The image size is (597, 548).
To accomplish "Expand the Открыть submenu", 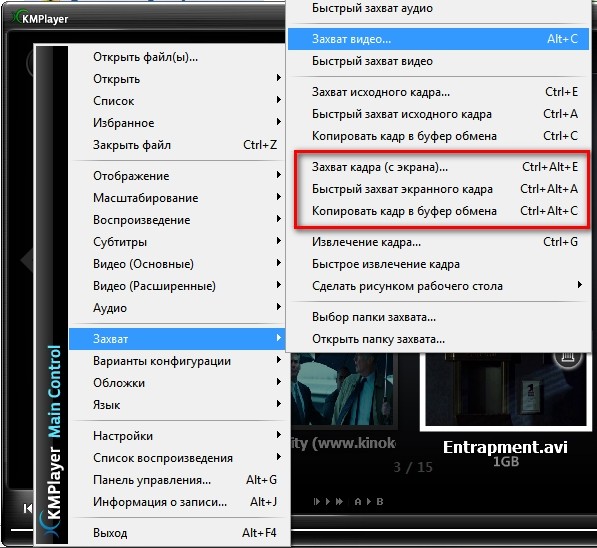I will click(x=177, y=79).
